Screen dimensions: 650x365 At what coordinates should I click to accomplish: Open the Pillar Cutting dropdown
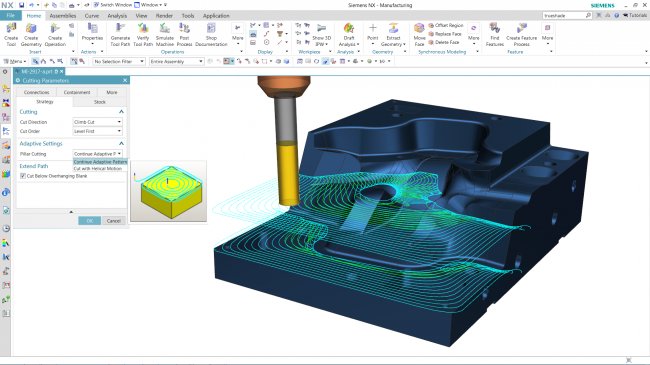[x=97, y=154]
